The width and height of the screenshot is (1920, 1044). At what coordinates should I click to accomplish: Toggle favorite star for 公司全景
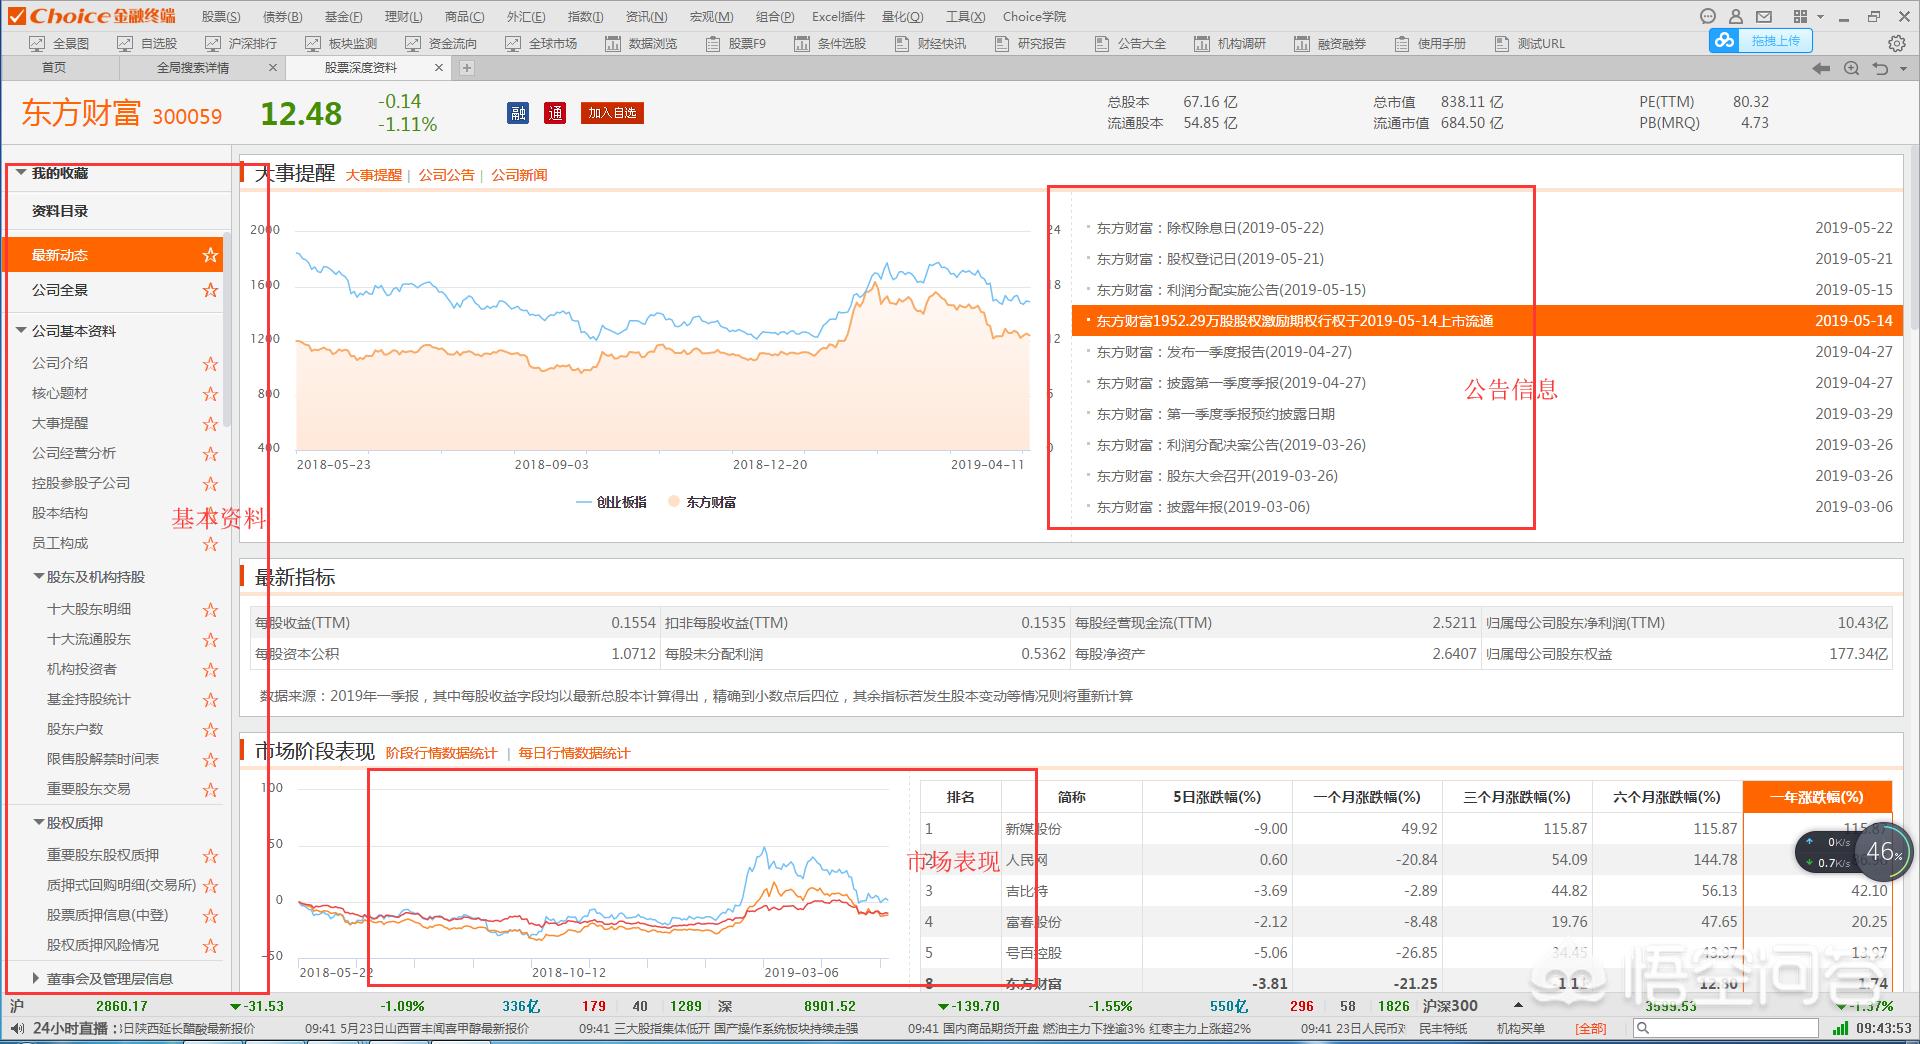[x=210, y=290]
